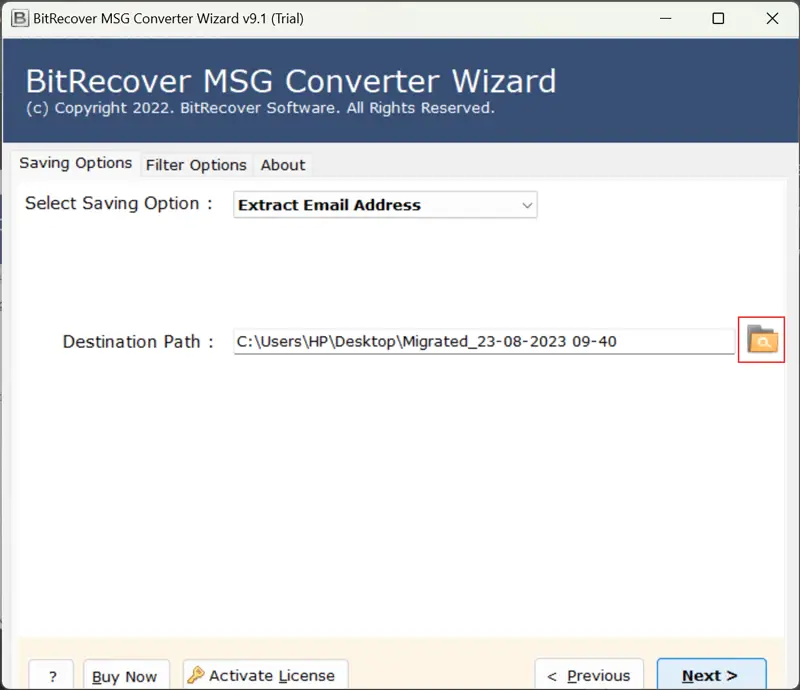
Task: Click the Buy Now button
Action: pyautogui.click(x=125, y=676)
